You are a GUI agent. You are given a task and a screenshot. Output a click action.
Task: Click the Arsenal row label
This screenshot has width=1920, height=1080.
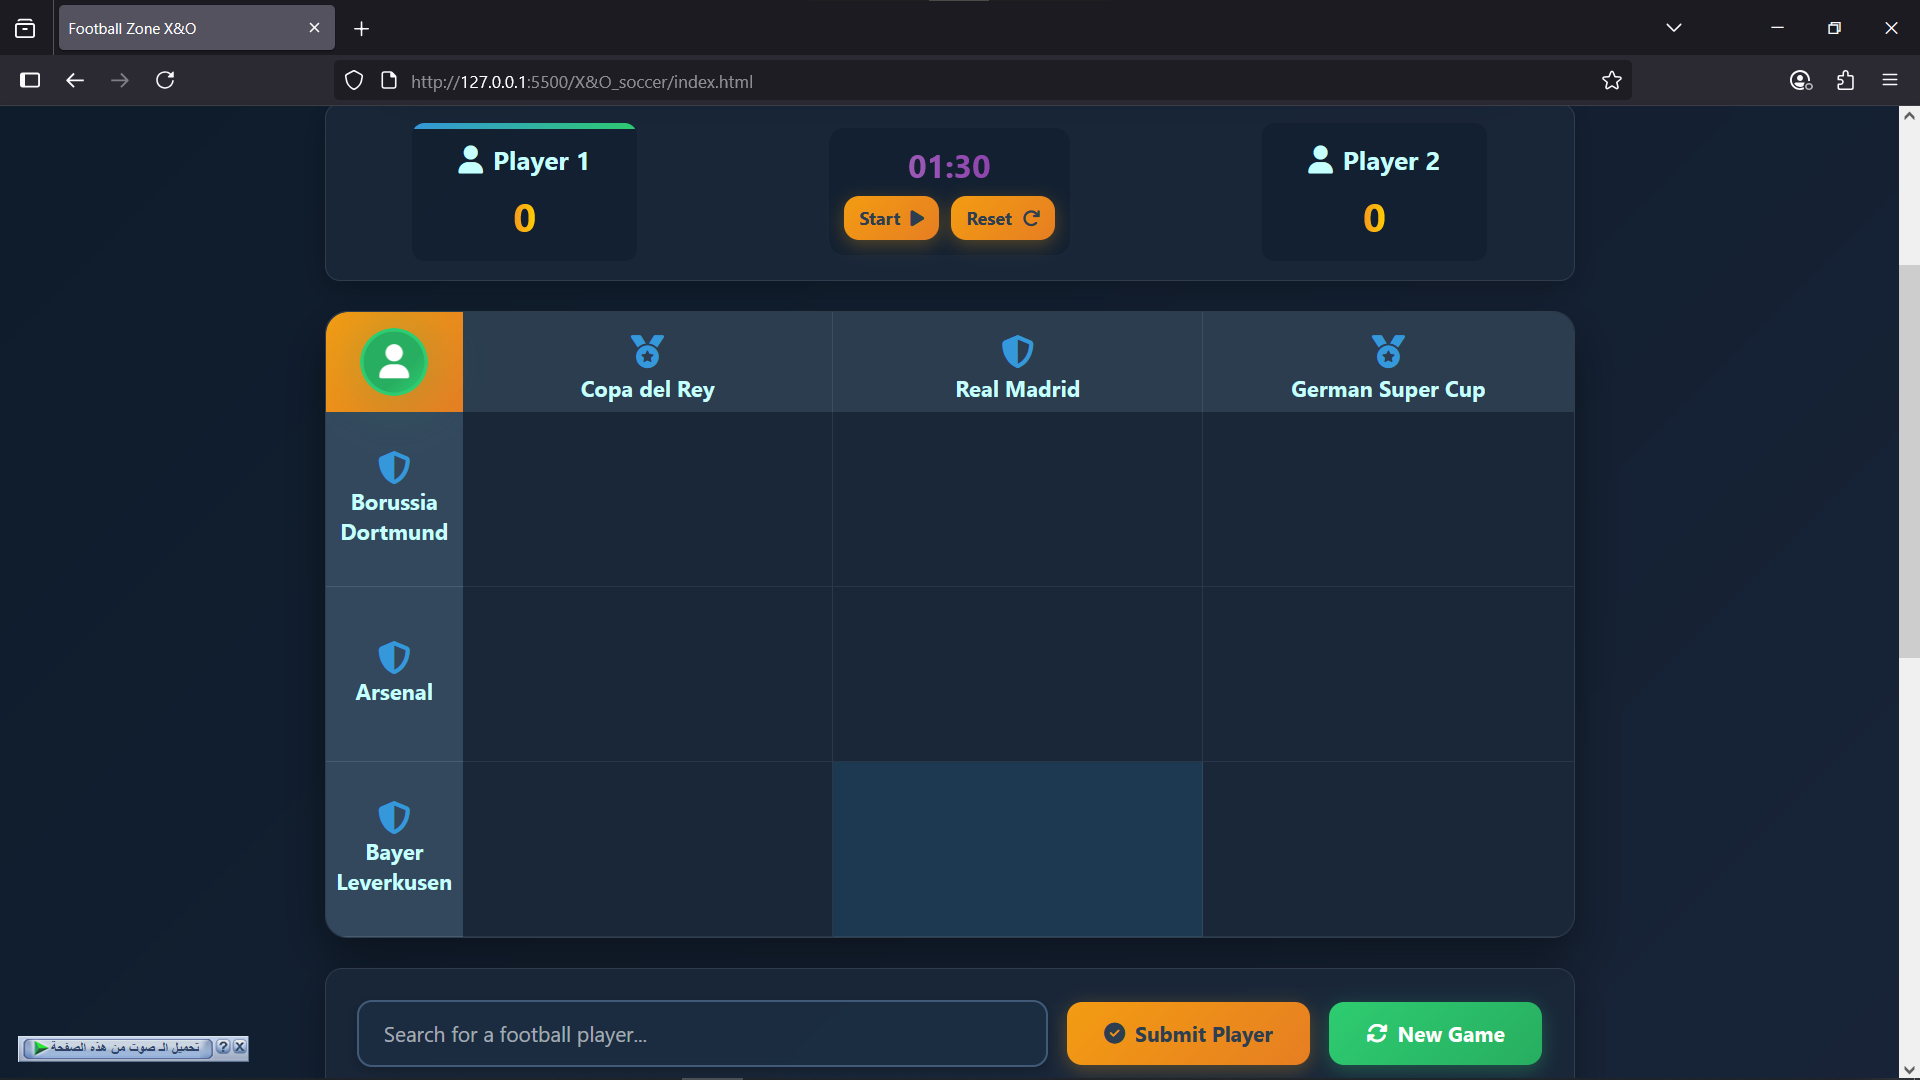pyautogui.click(x=394, y=692)
